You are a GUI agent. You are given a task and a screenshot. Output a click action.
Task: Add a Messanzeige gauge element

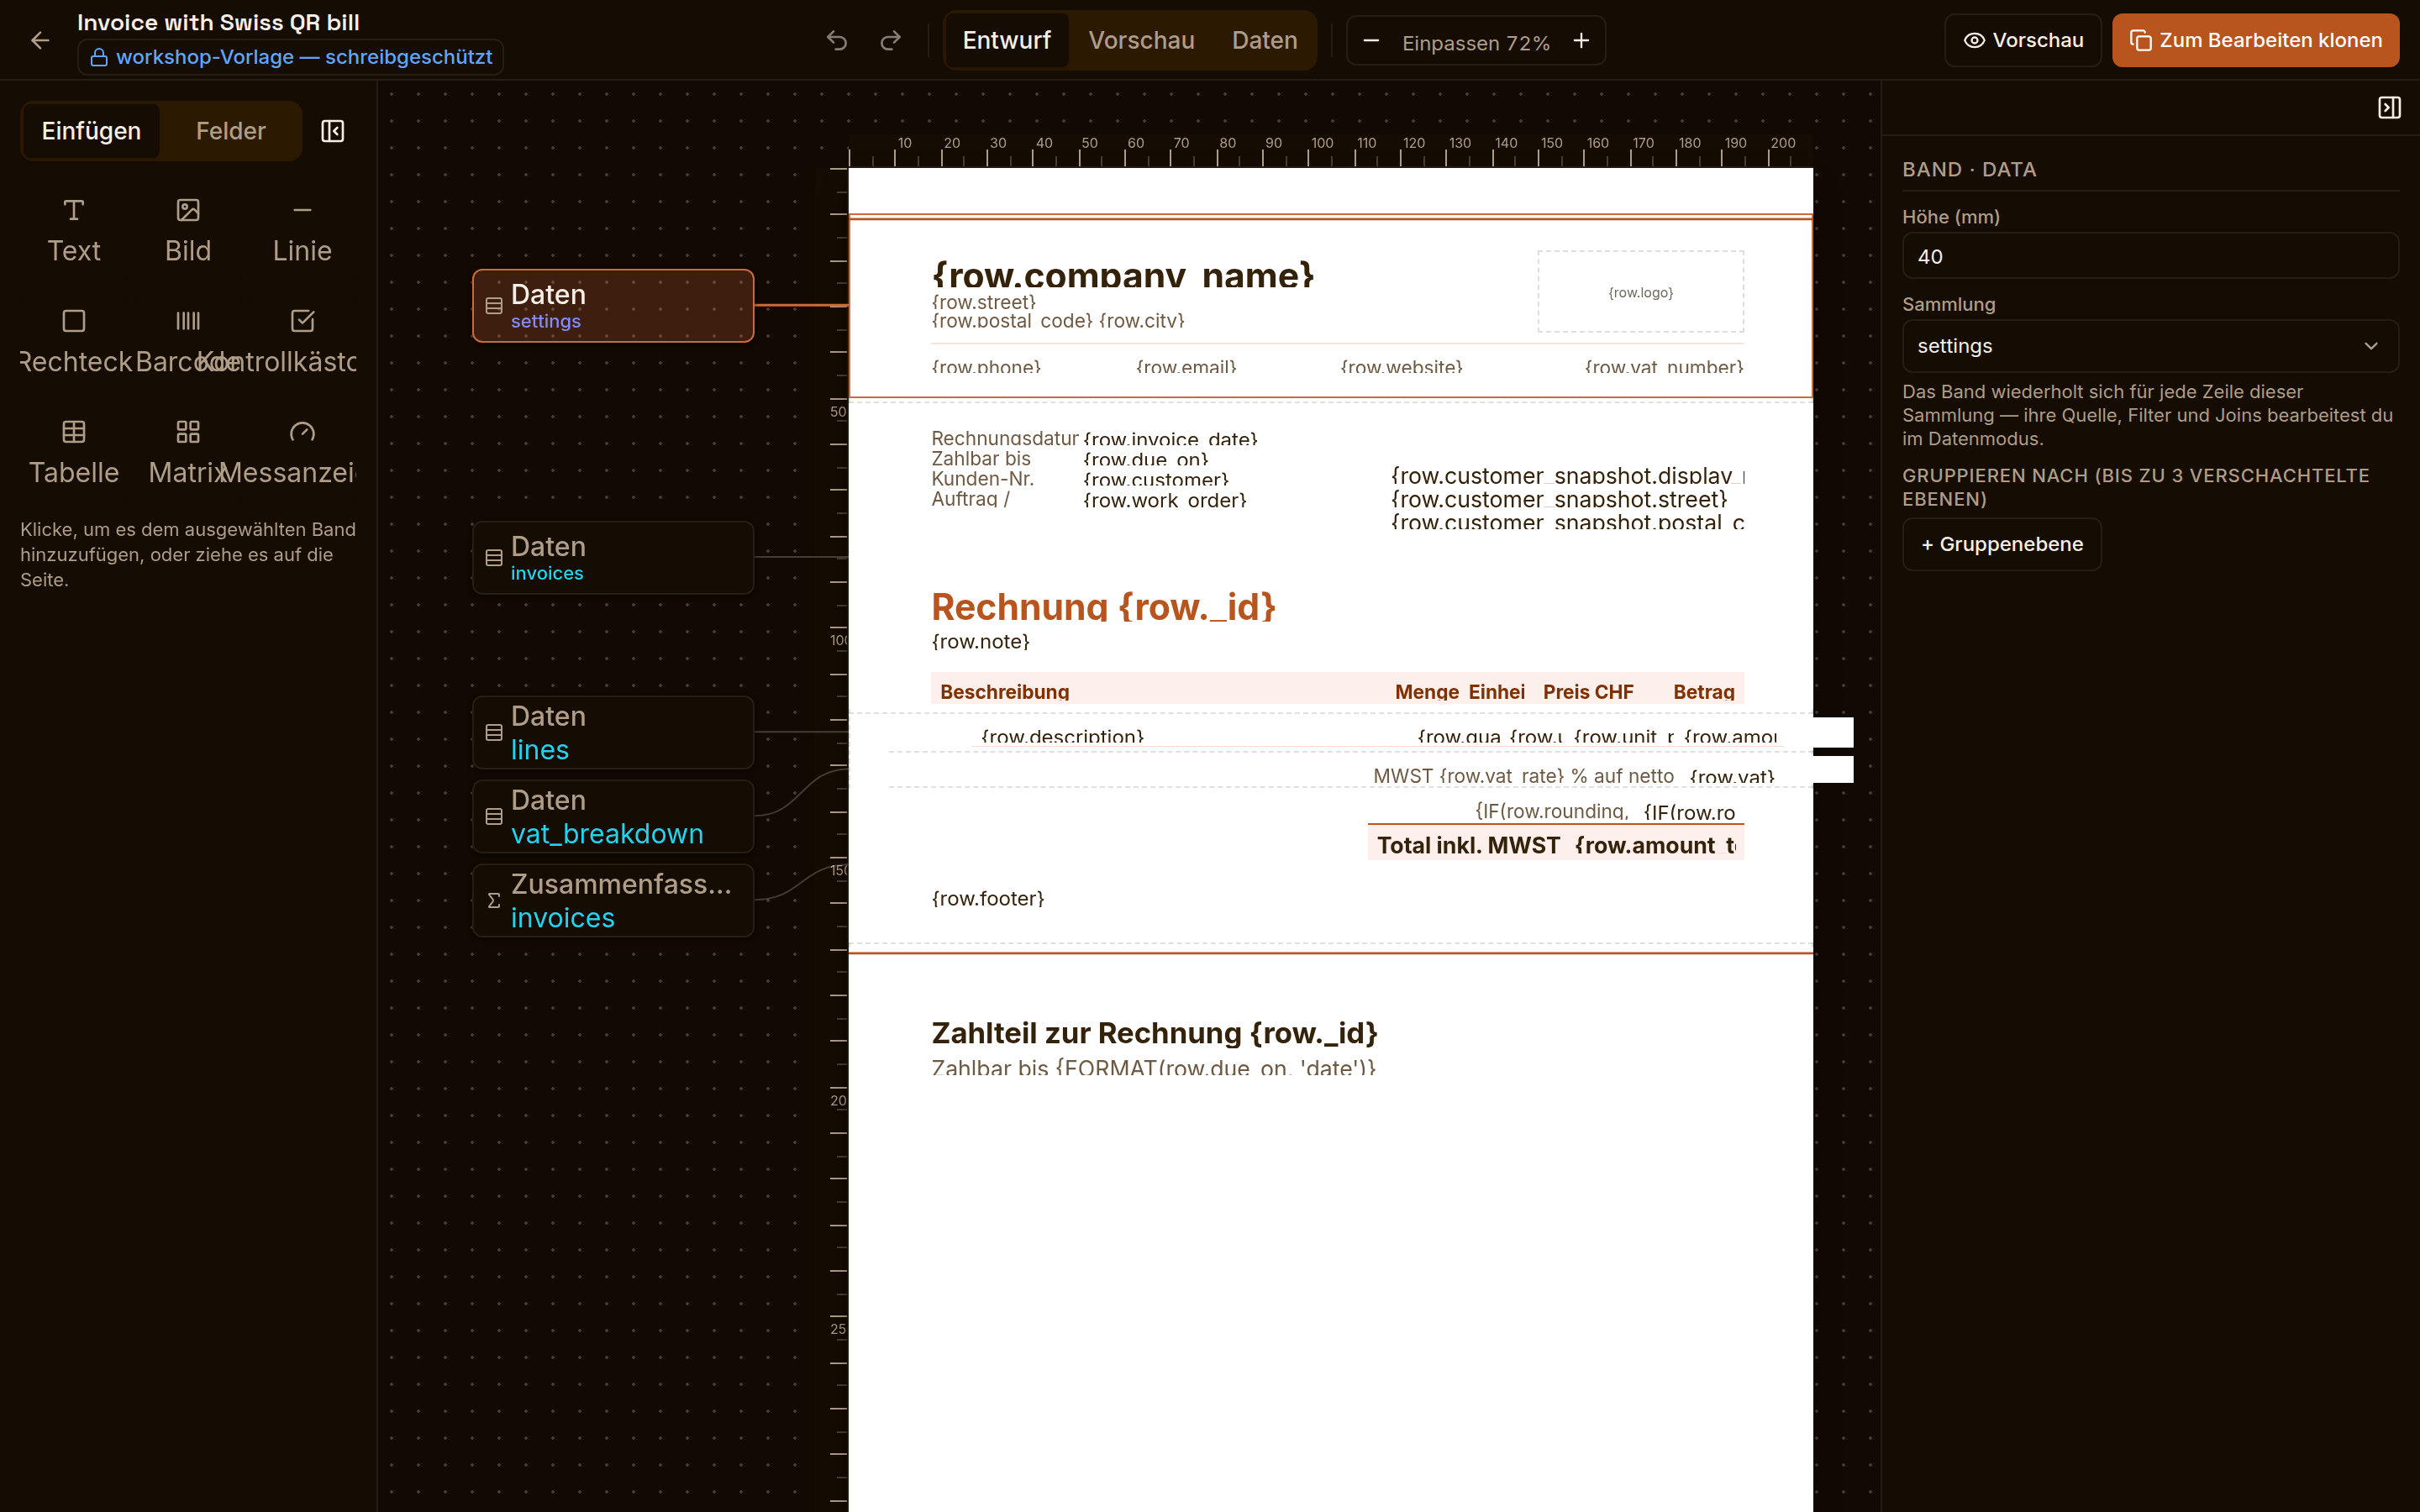pyautogui.click(x=302, y=453)
